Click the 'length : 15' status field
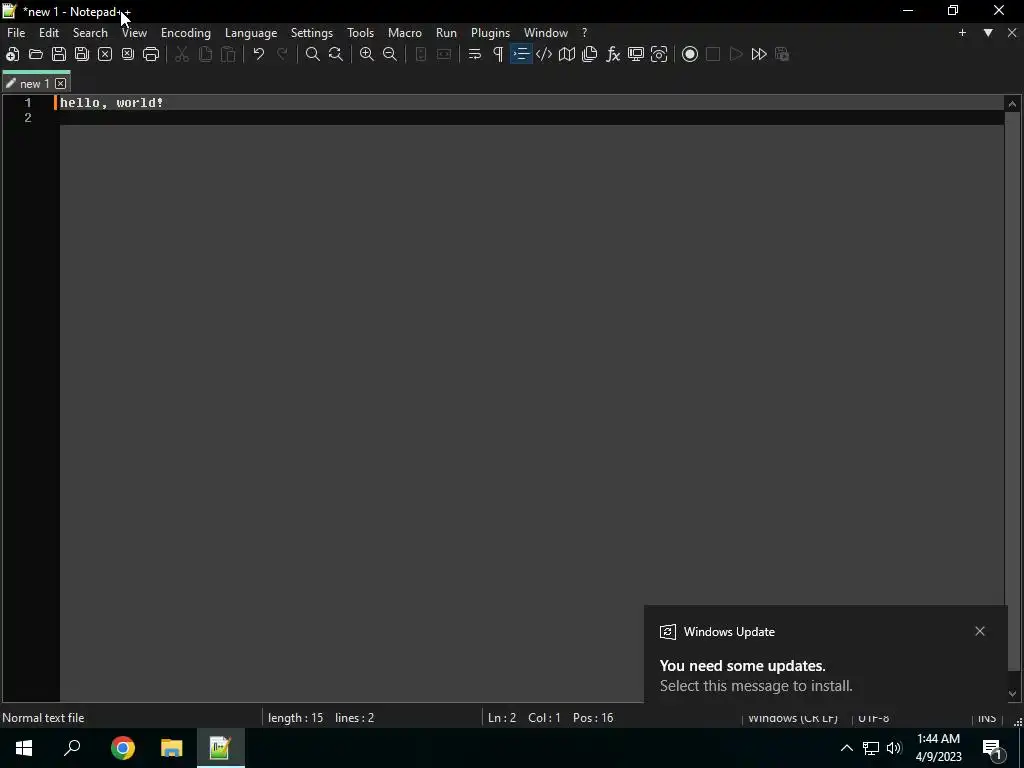The image size is (1024, 768). point(295,718)
